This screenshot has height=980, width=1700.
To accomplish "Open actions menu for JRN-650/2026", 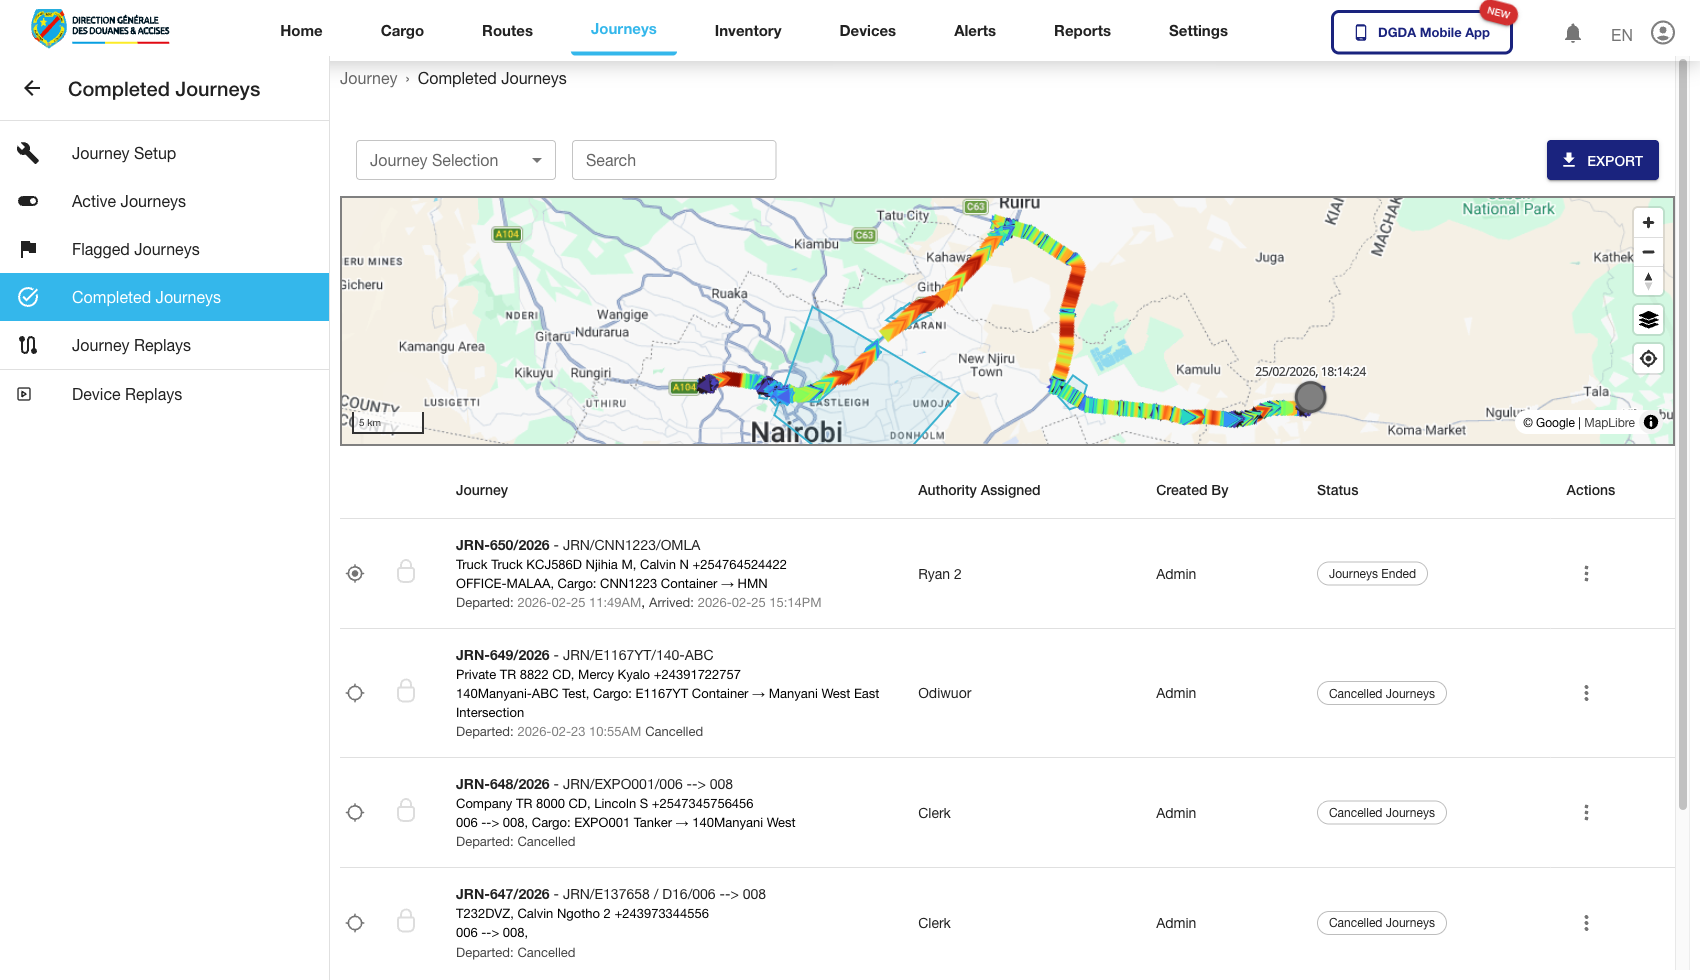I will 1586,574.
